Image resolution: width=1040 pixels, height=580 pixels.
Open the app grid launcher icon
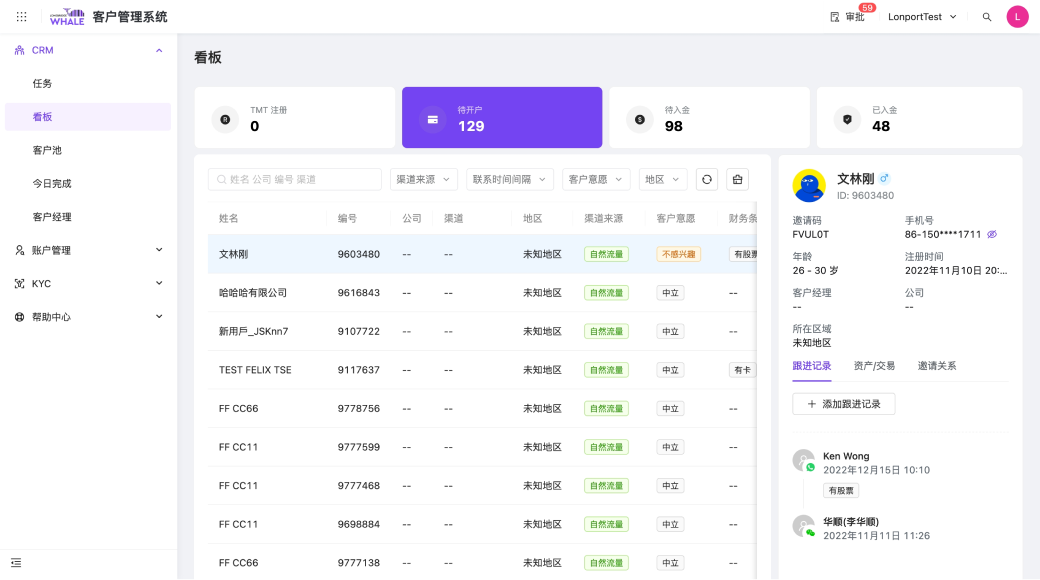click(21, 17)
